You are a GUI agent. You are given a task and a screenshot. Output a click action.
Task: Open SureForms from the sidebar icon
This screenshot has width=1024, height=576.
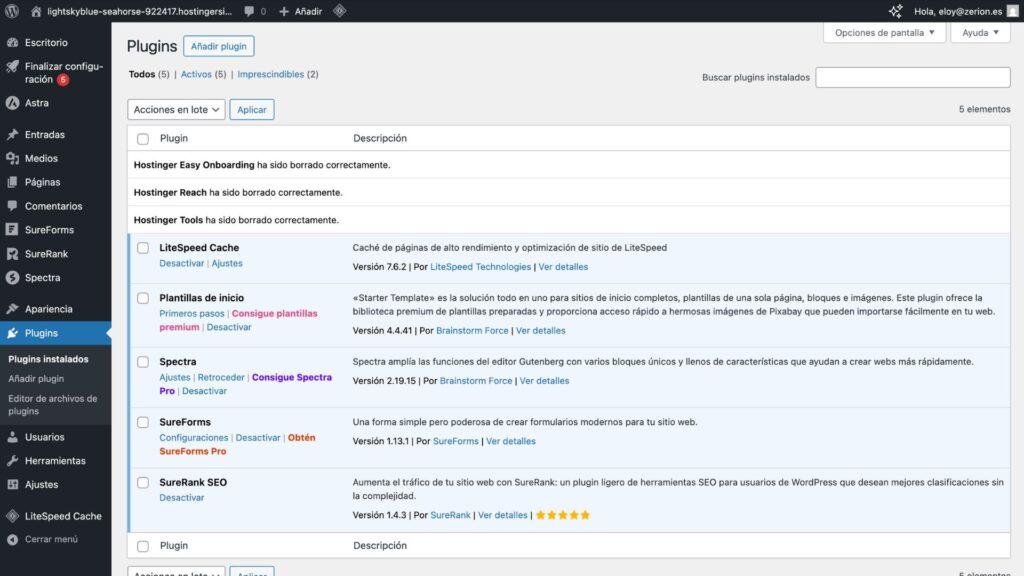[x=12, y=229]
